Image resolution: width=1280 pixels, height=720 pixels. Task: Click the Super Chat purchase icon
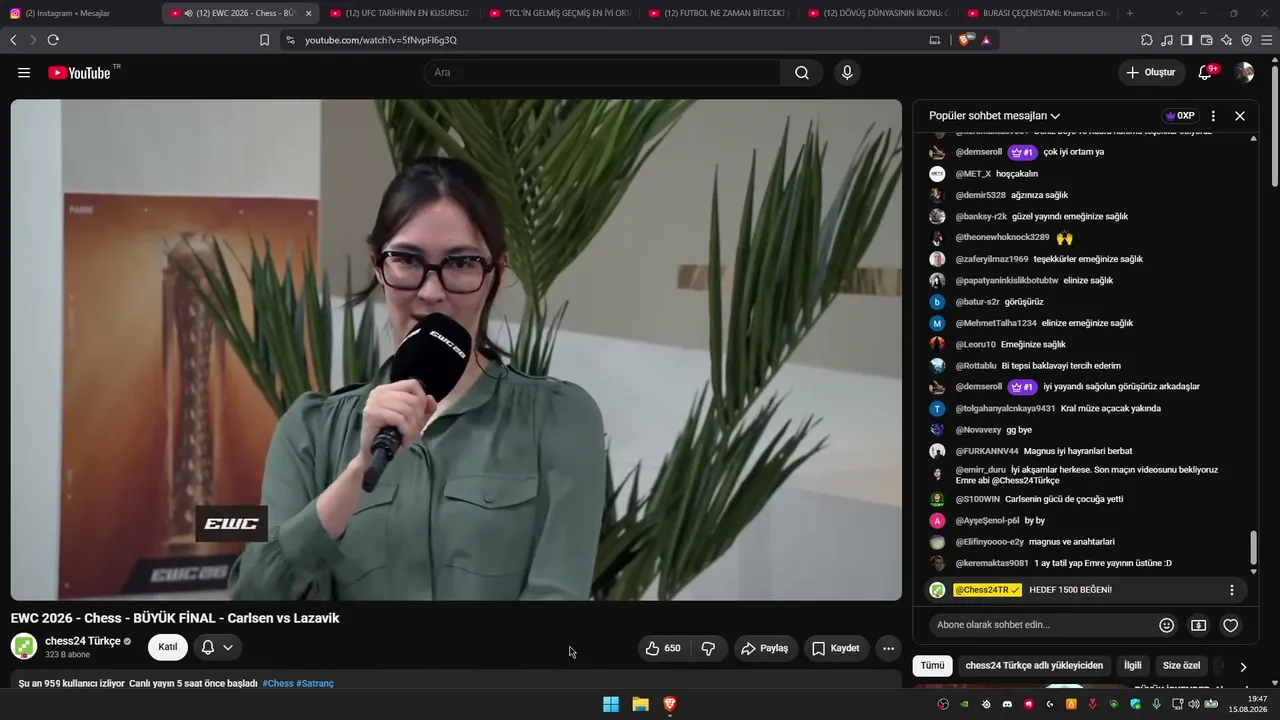[x=1198, y=625]
